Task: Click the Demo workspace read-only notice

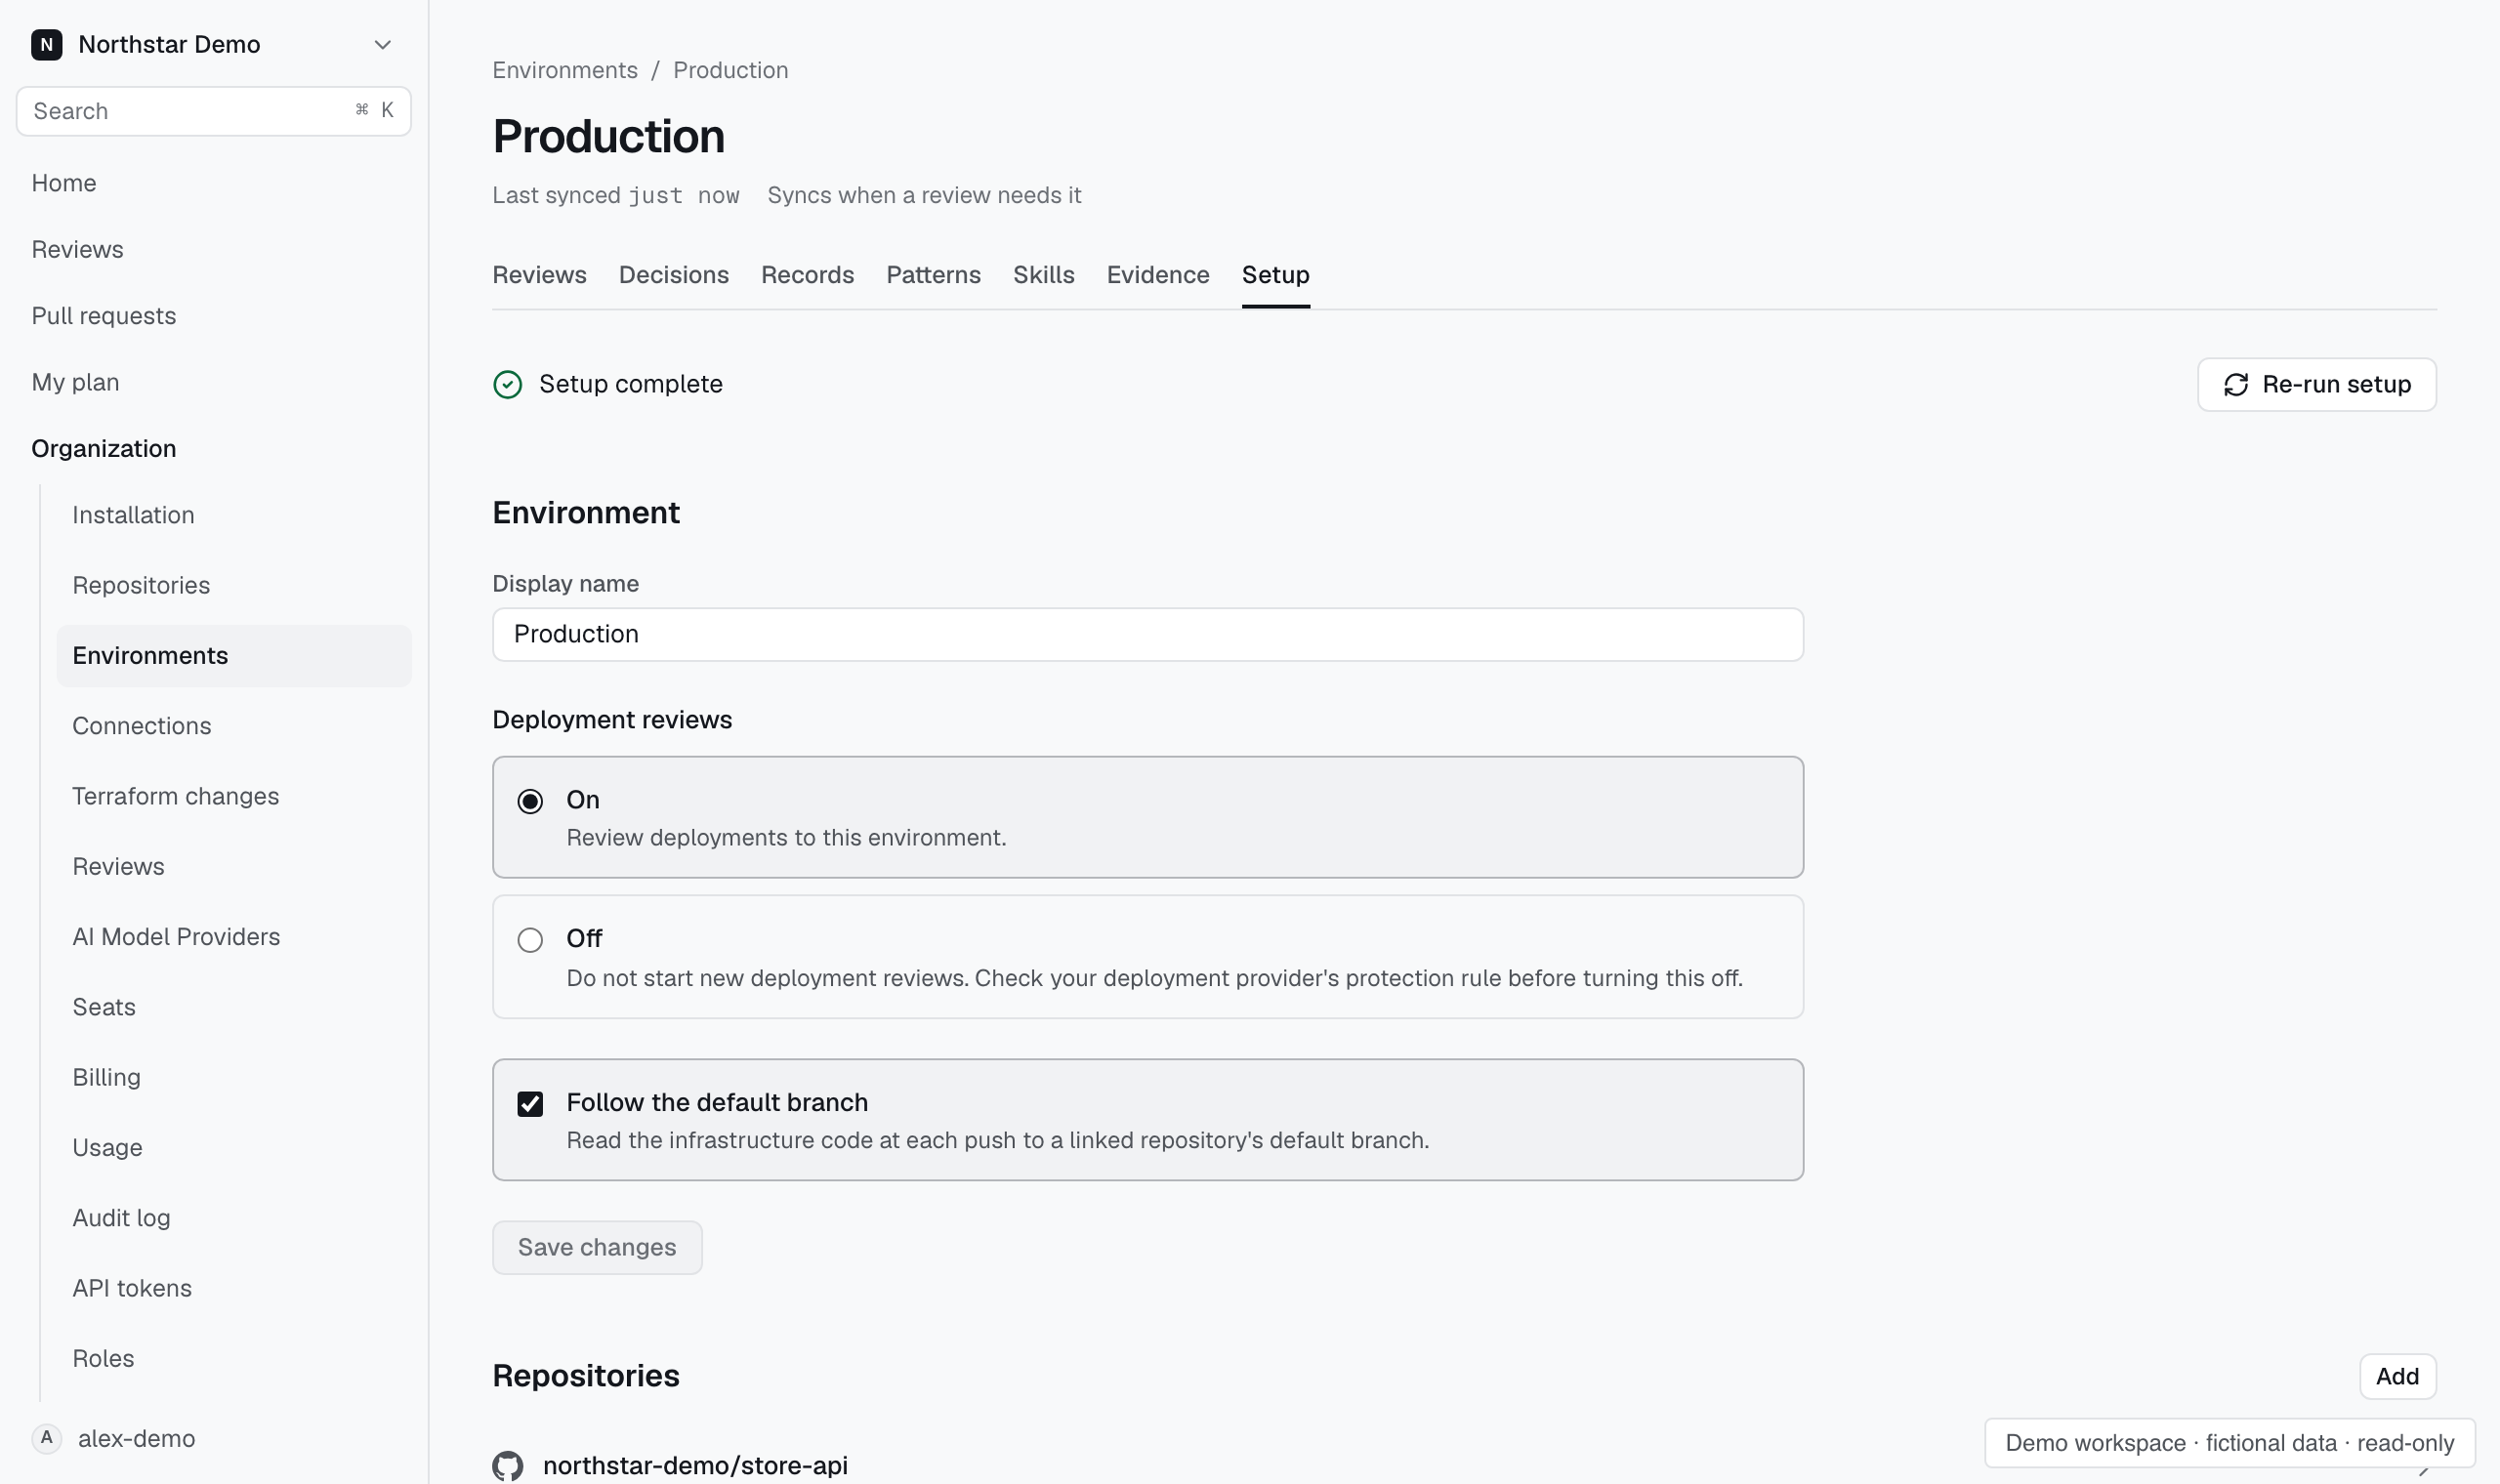Action: click(x=2229, y=1443)
